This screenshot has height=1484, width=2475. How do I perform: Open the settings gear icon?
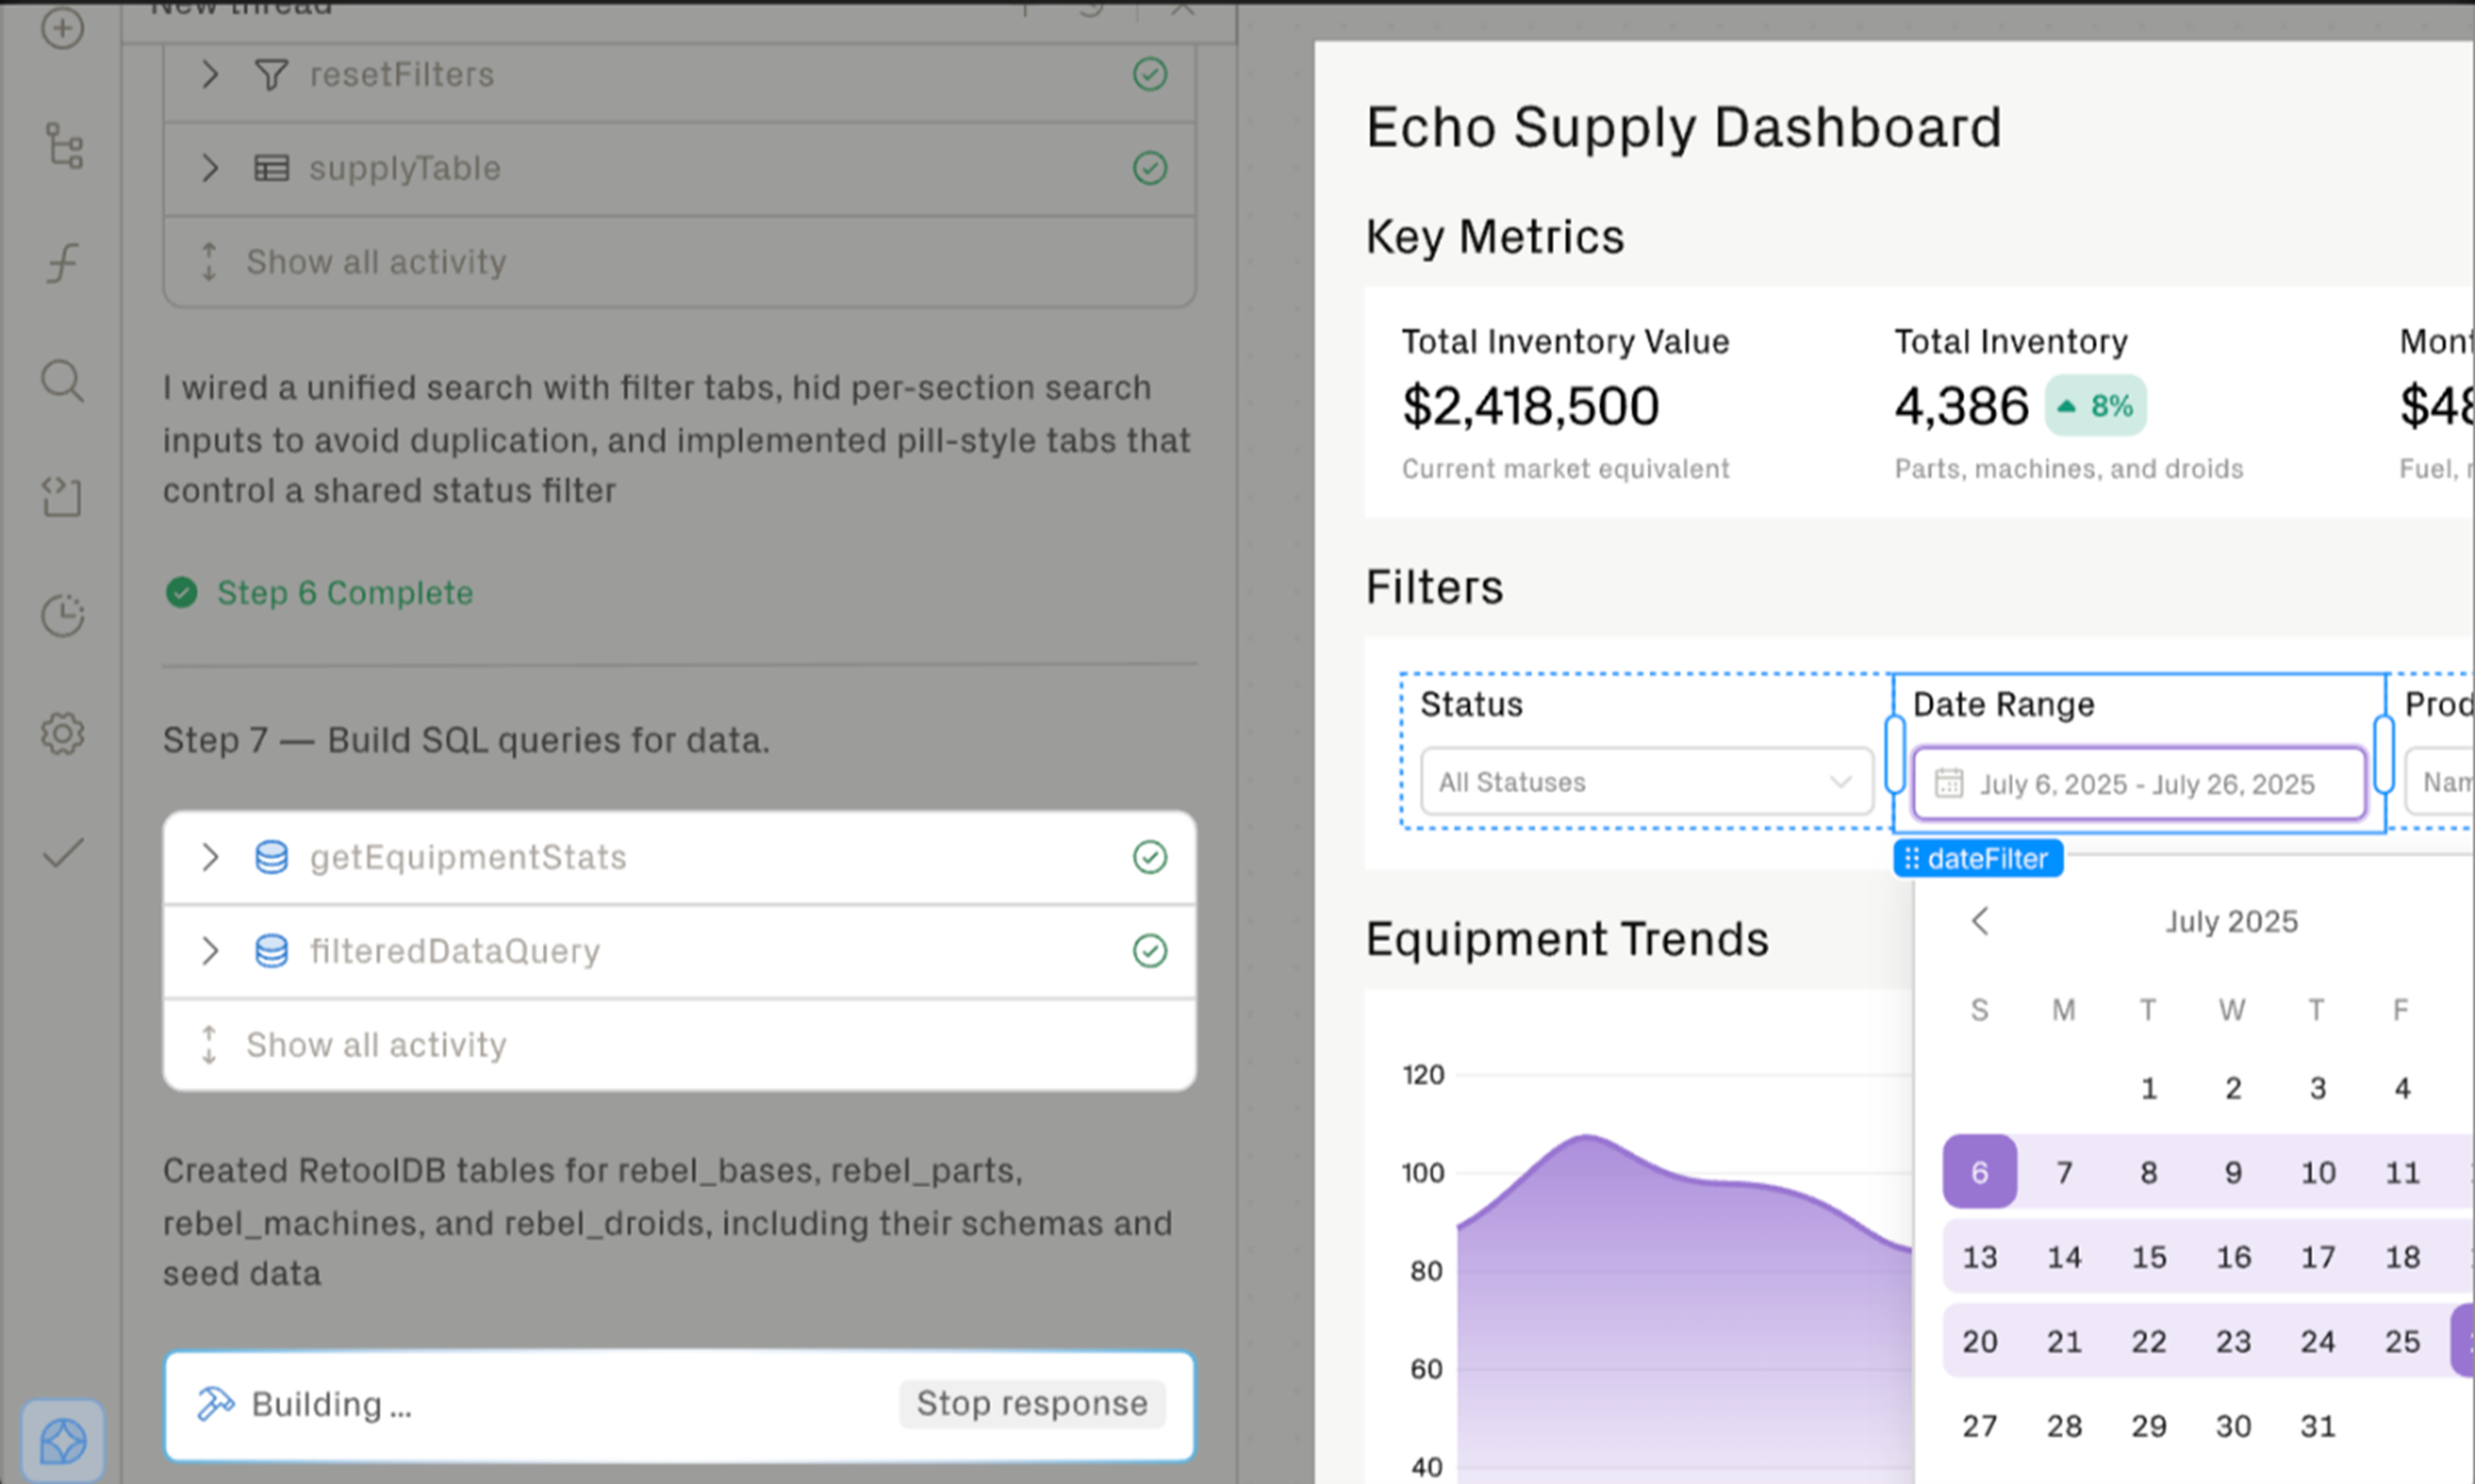click(x=62, y=733)
